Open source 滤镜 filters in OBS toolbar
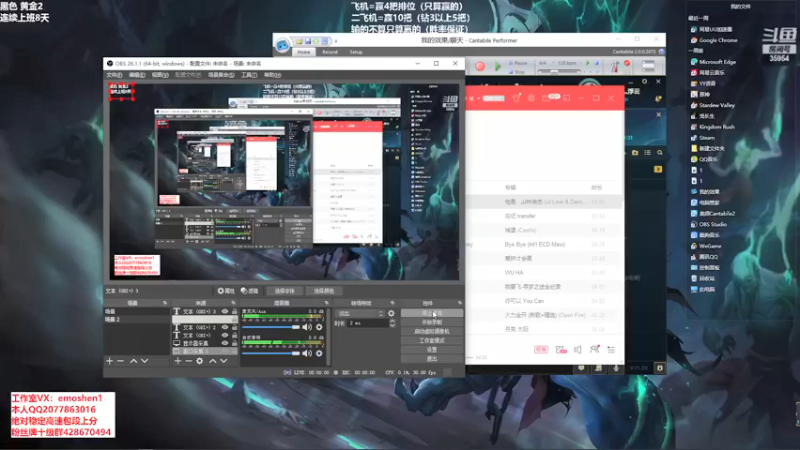 click(x=249, y=291)
